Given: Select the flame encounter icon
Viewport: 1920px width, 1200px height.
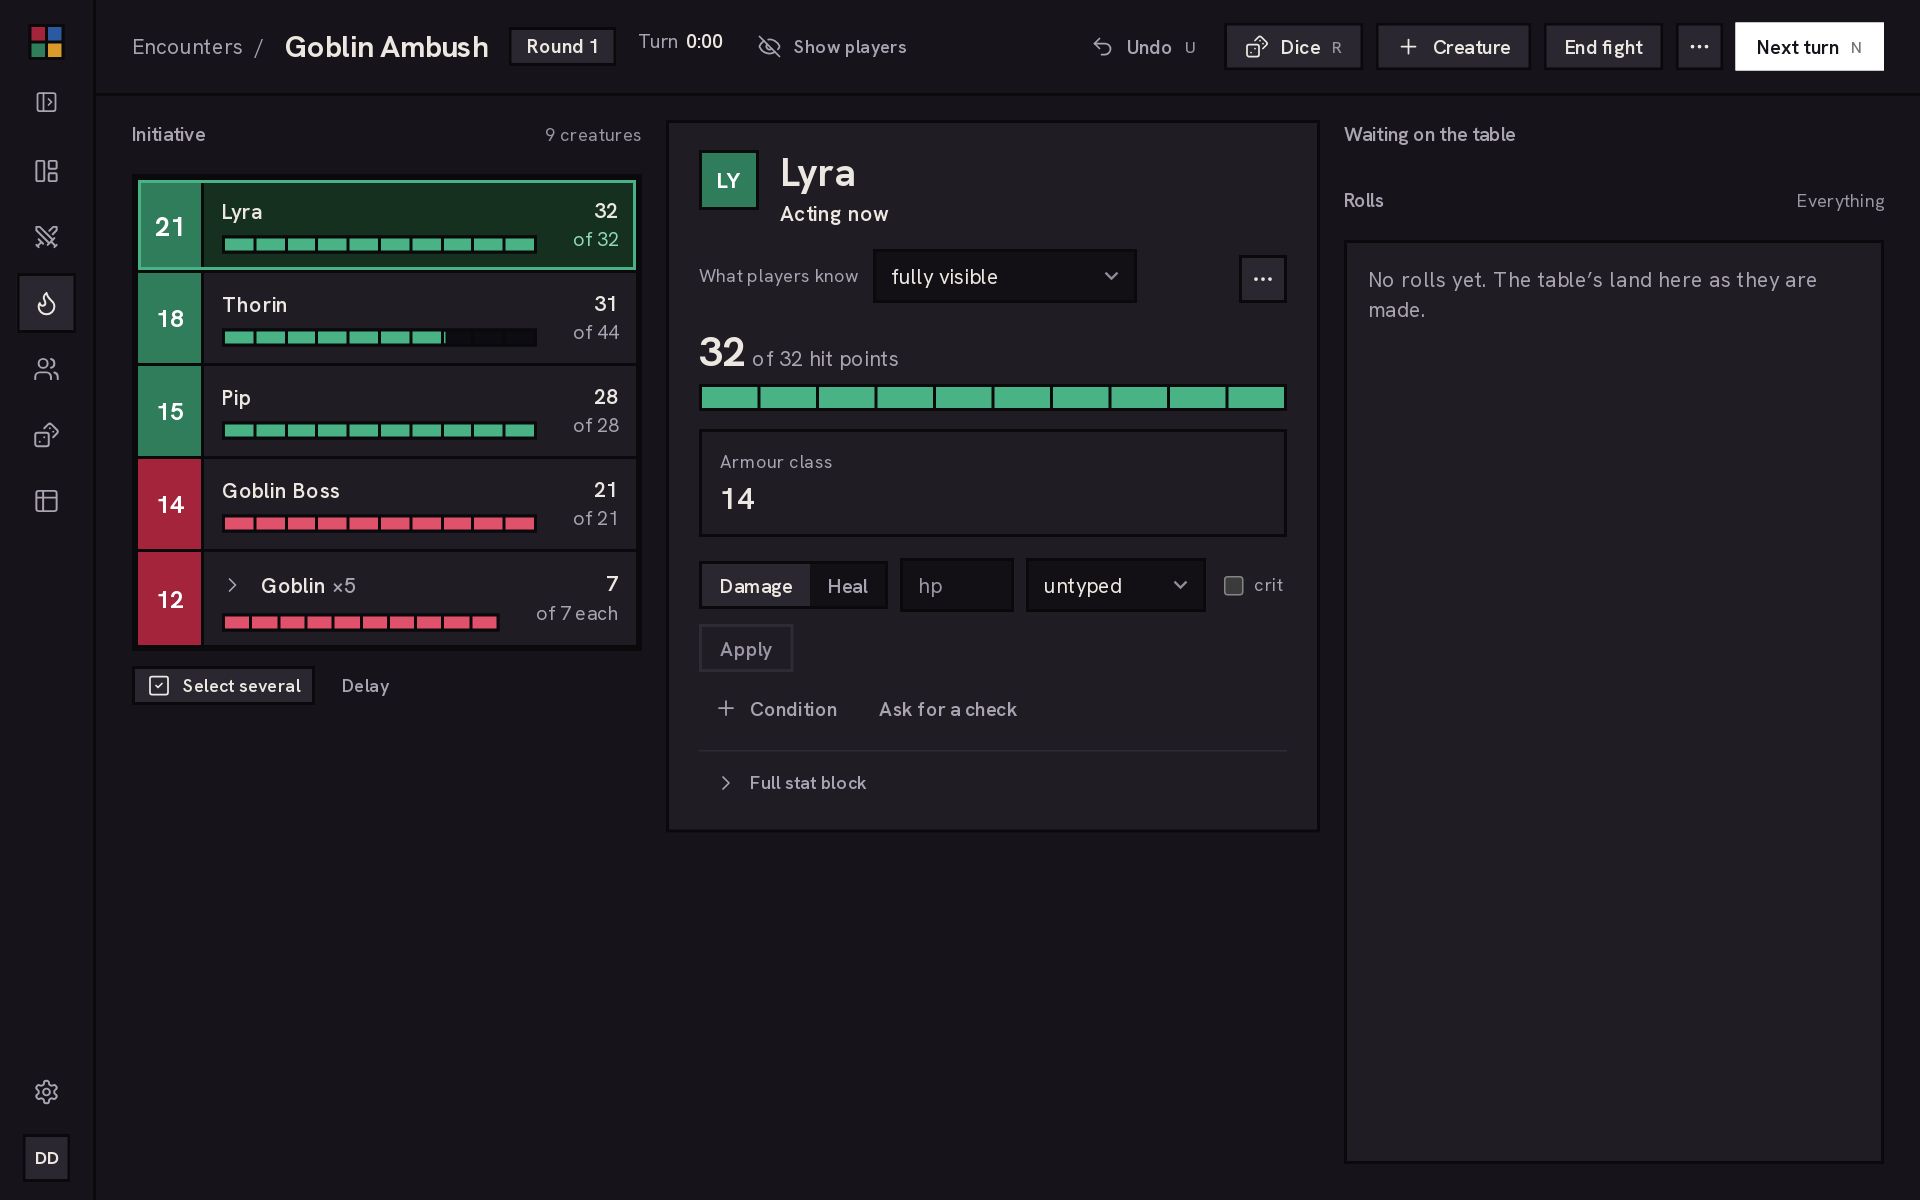Looking at the screenshot, I should pyautogui.click(x=46, y=303).
